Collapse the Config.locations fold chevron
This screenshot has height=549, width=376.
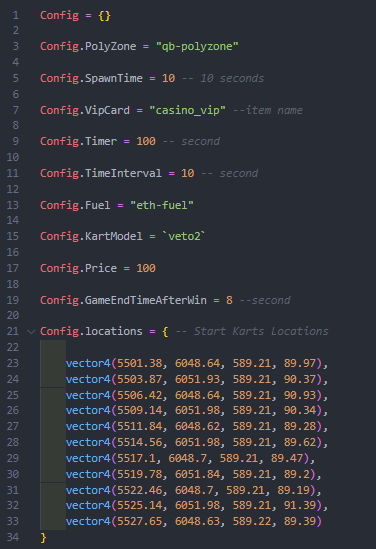(31, 331)
